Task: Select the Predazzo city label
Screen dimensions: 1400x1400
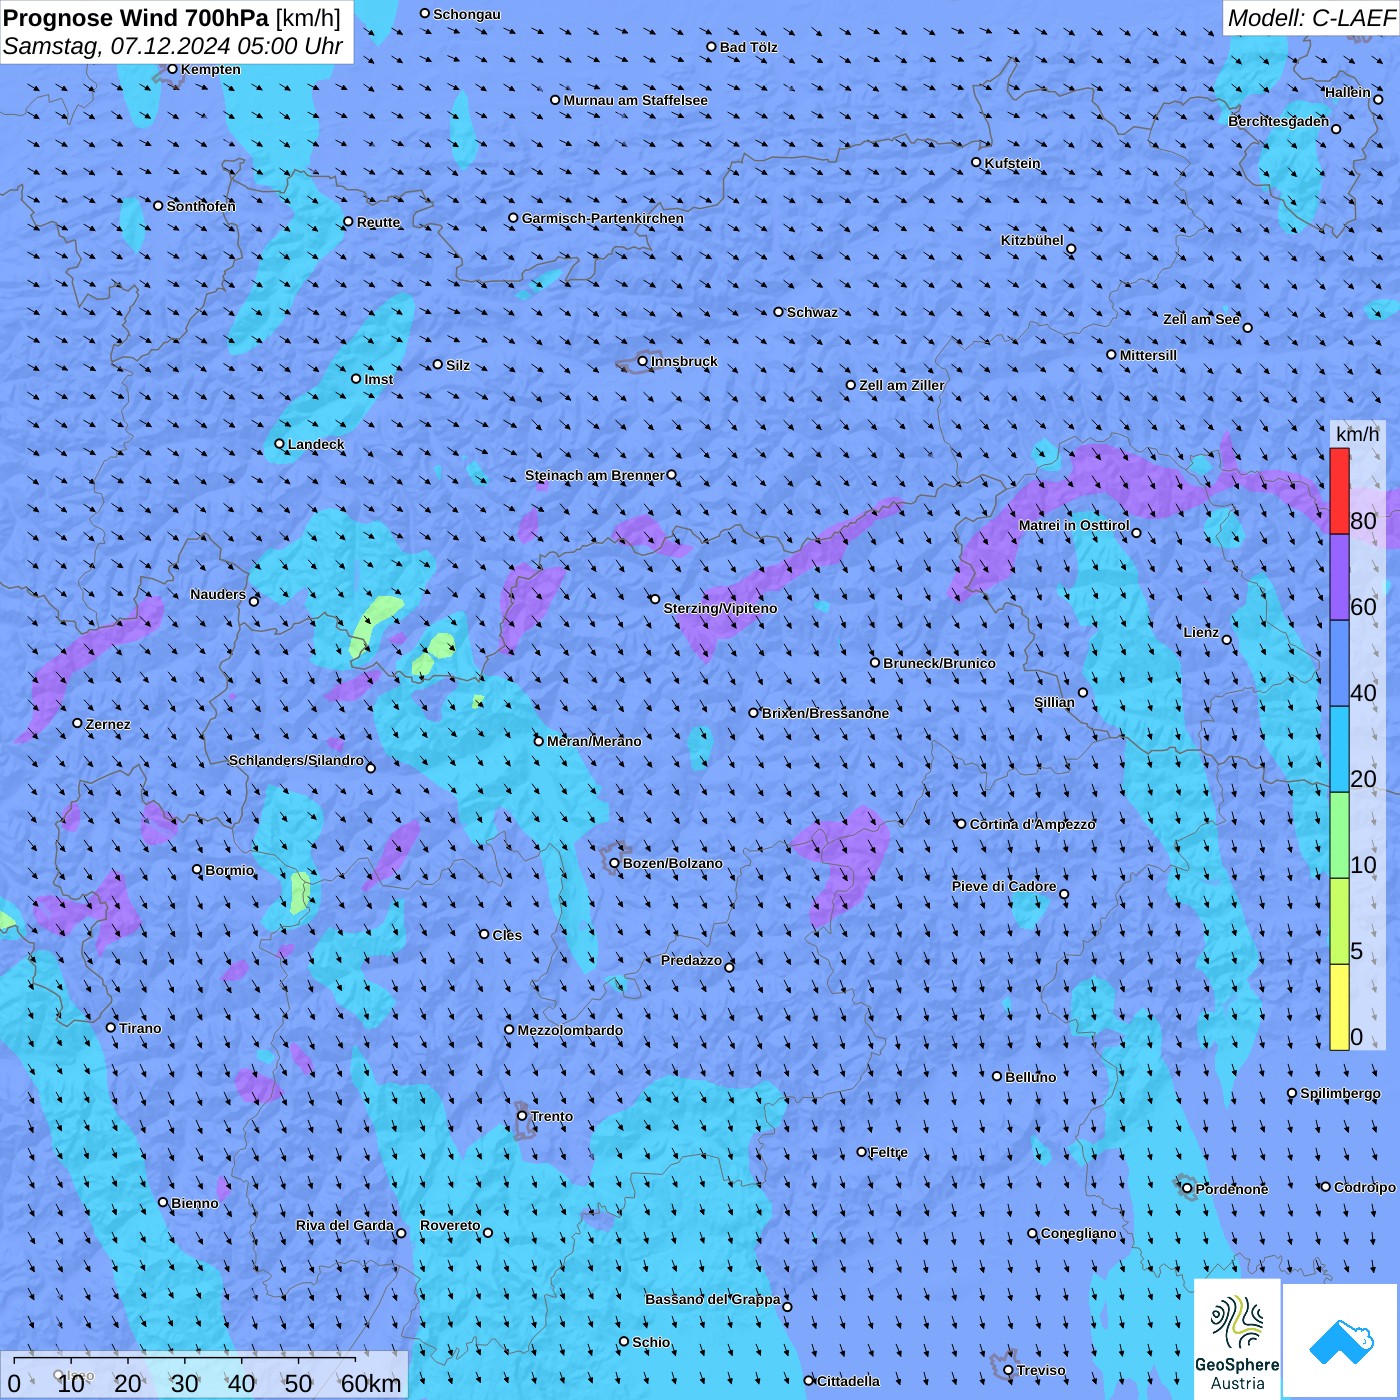Action: (x=691, y=960)
